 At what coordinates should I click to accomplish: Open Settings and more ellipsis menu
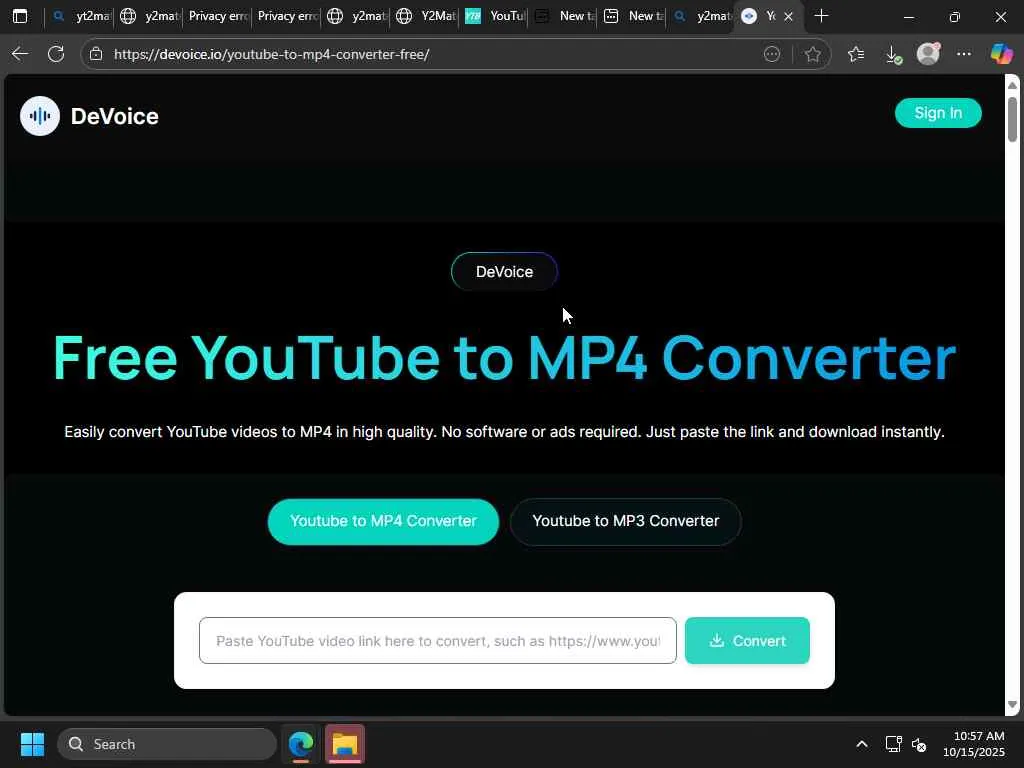point(964,54)
